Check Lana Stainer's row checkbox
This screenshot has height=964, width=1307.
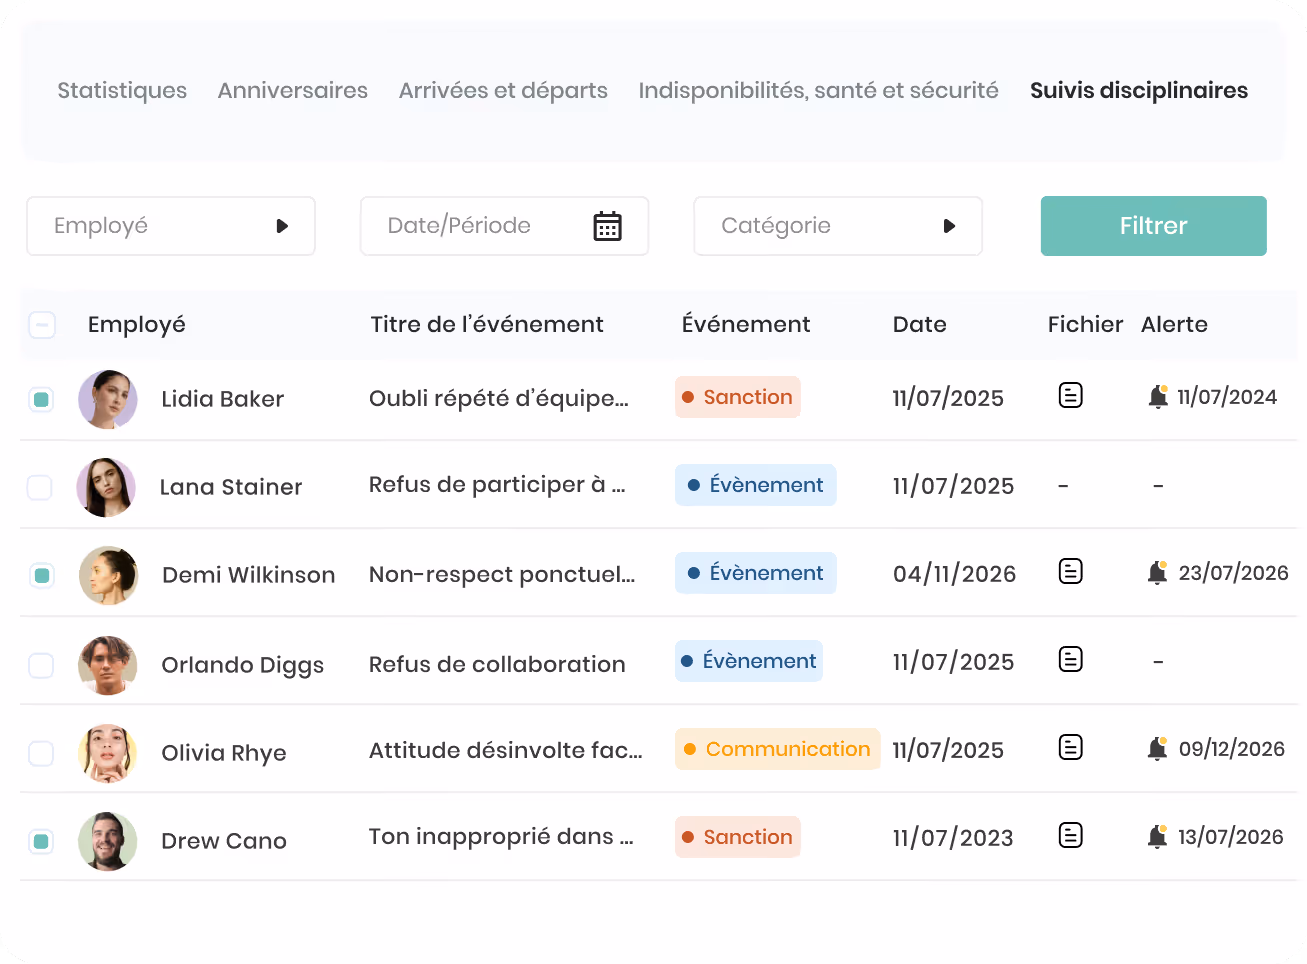coord(40,488)
